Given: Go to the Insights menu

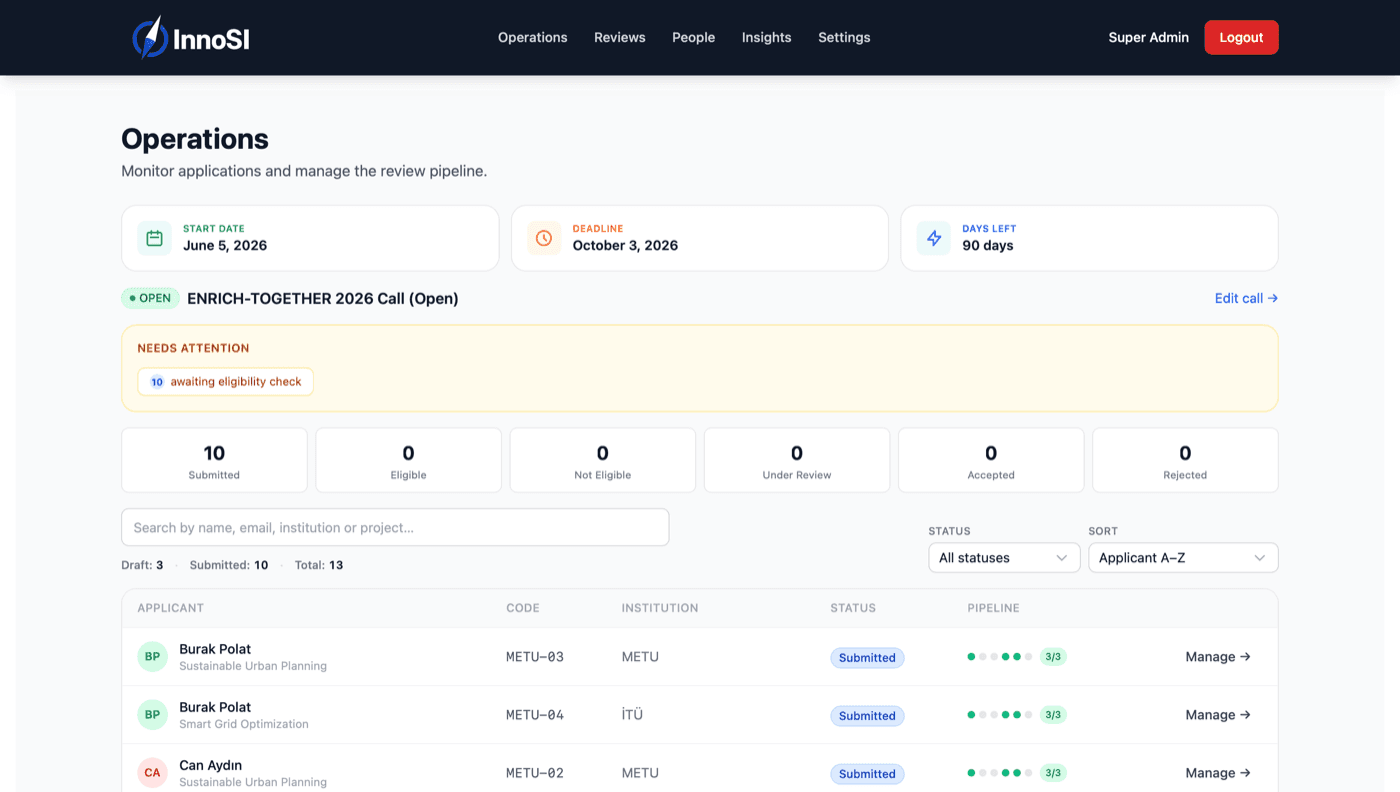Looking at the screenshot, I should [x=767, y=37].
